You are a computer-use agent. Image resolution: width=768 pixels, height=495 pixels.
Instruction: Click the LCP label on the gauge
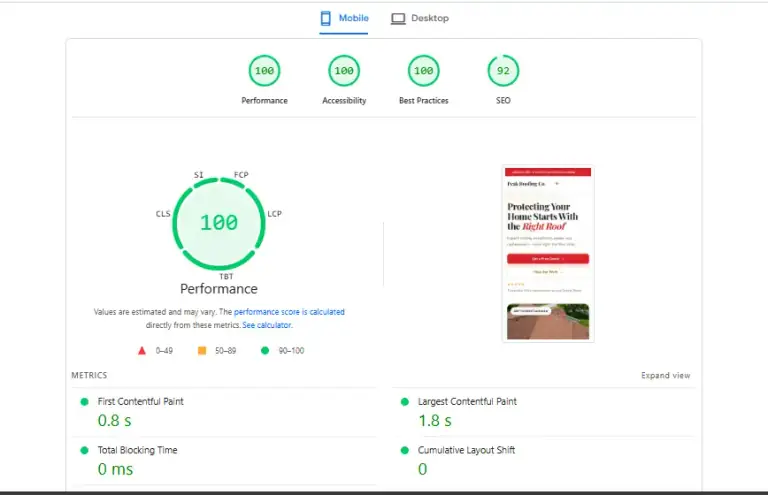click(x=274, y=214)
